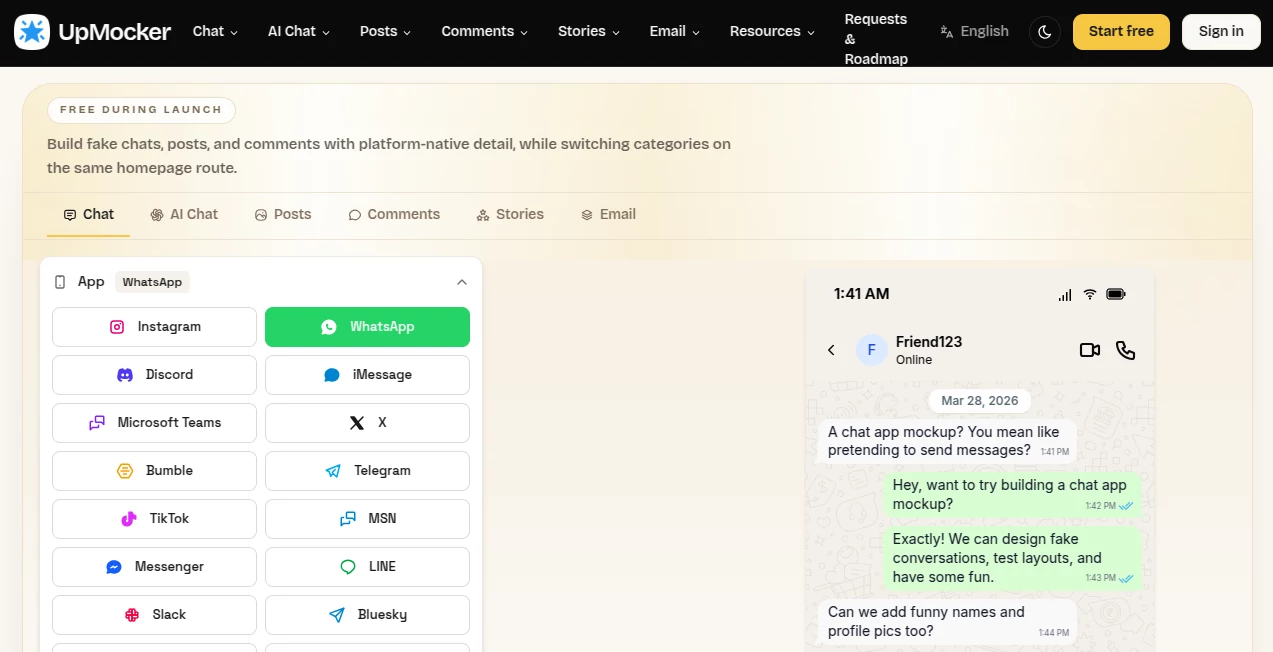Collapse the App section chevron
Viewport: 1273px width, 652px height.
(x=461, y=282)
